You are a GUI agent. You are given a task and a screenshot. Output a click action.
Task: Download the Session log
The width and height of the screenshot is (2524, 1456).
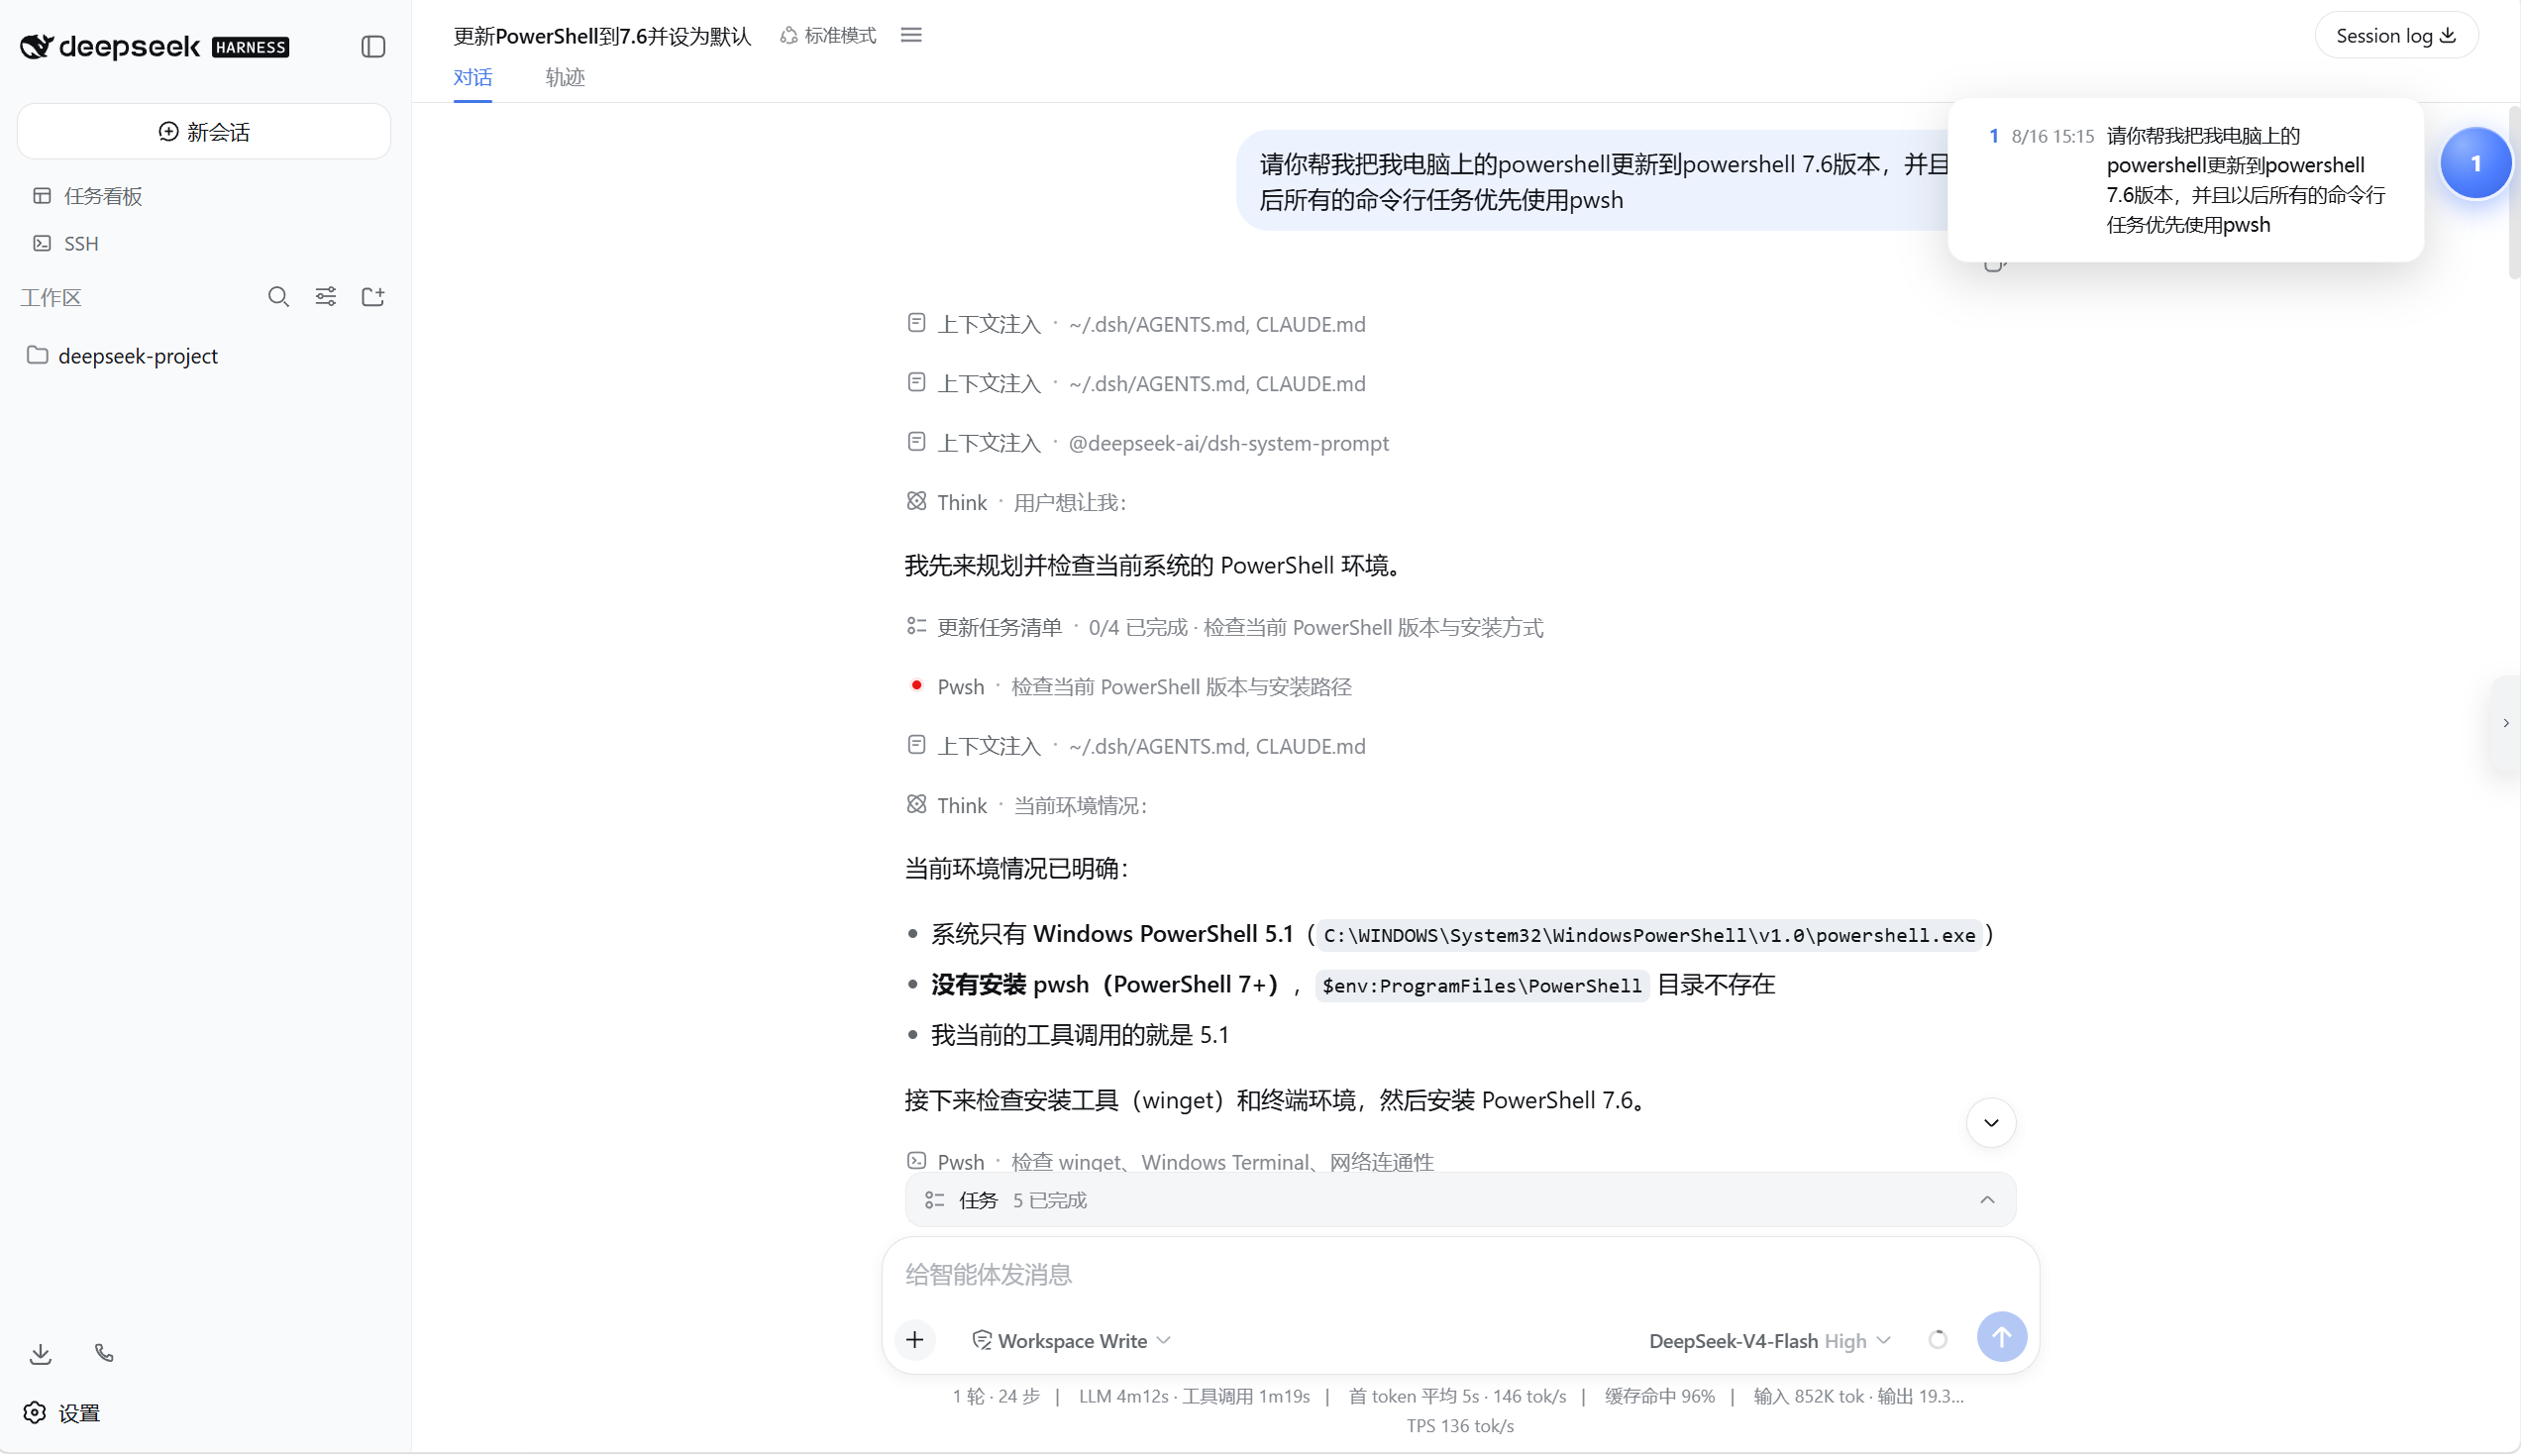[2398, 36]
